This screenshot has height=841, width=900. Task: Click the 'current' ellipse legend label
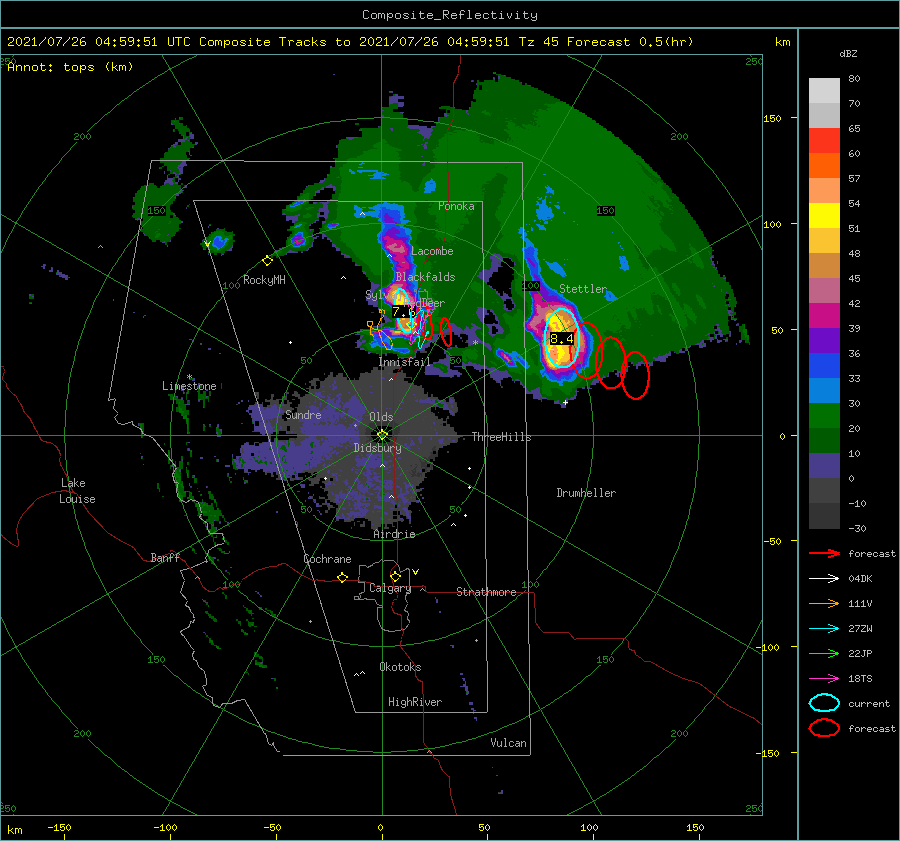(x=869, y=703)
